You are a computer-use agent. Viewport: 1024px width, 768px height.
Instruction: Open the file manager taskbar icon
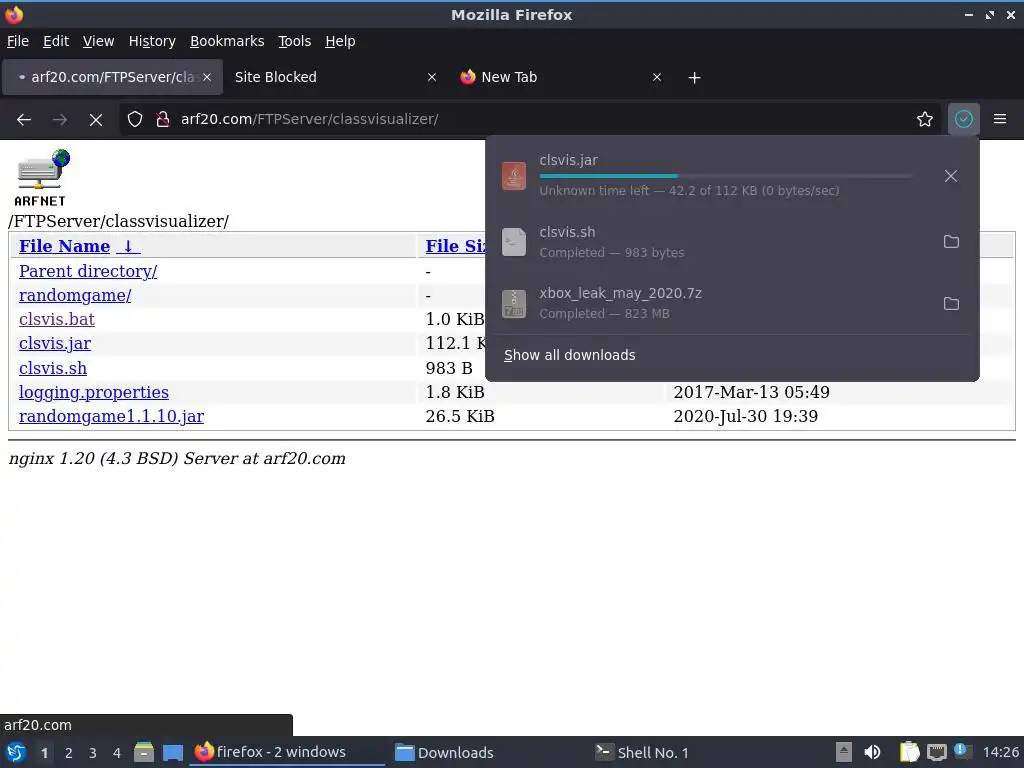coord(144,752)
